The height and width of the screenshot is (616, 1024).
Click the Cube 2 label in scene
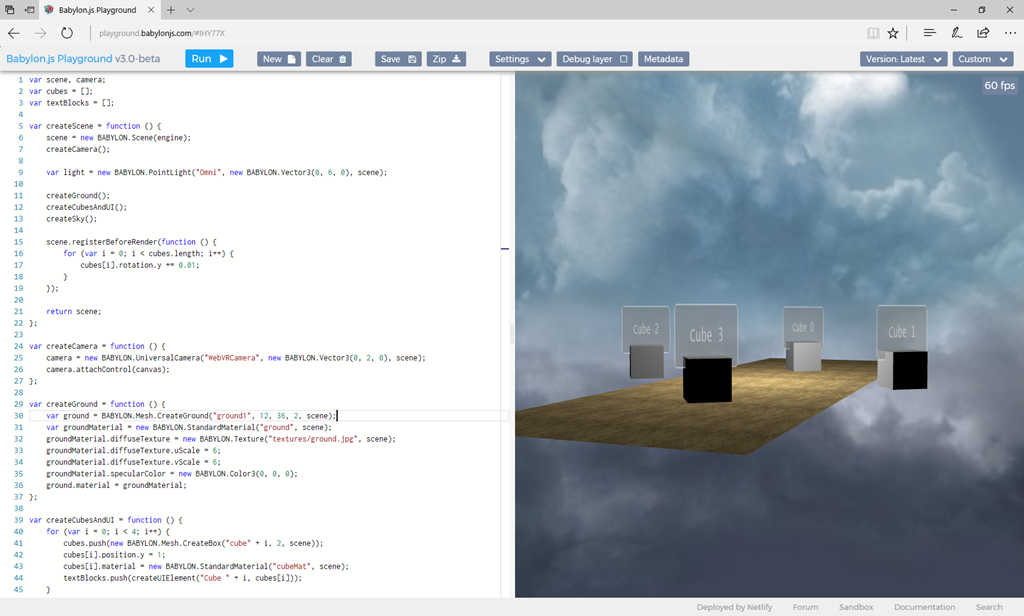pyautogui.click(x=646, y=329)
